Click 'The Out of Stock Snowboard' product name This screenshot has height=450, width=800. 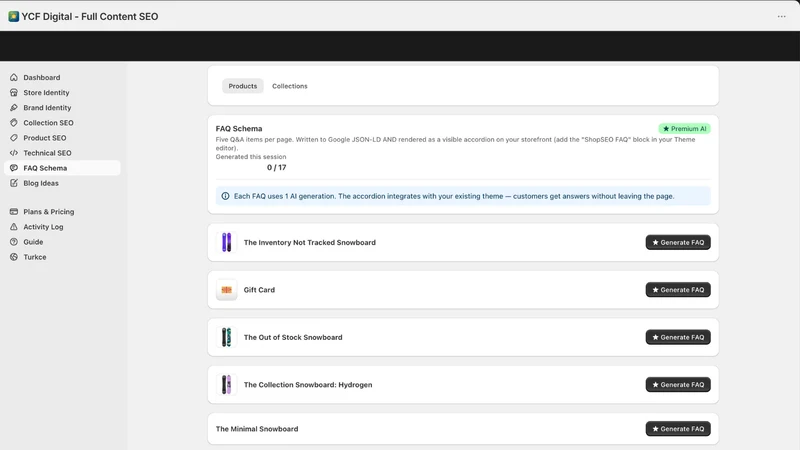293,337
